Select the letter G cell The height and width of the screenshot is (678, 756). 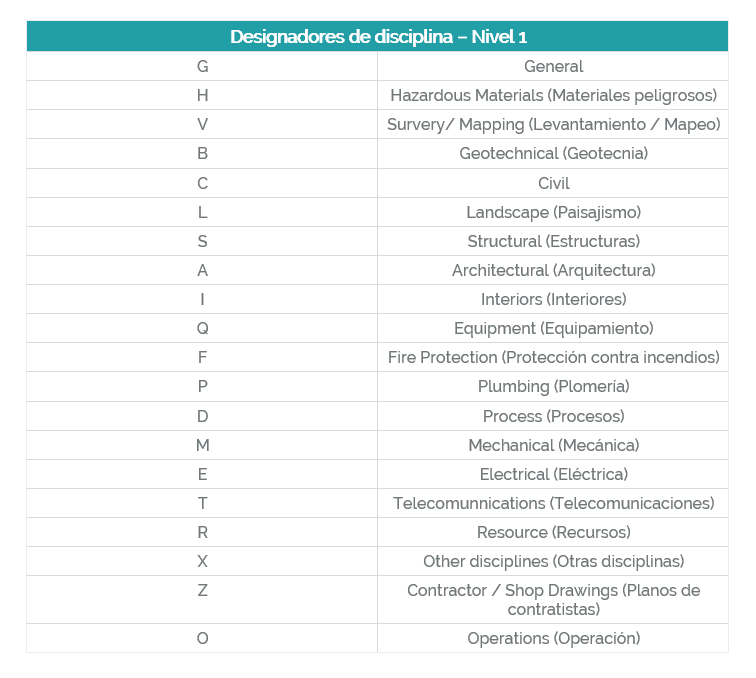point(202,67)
